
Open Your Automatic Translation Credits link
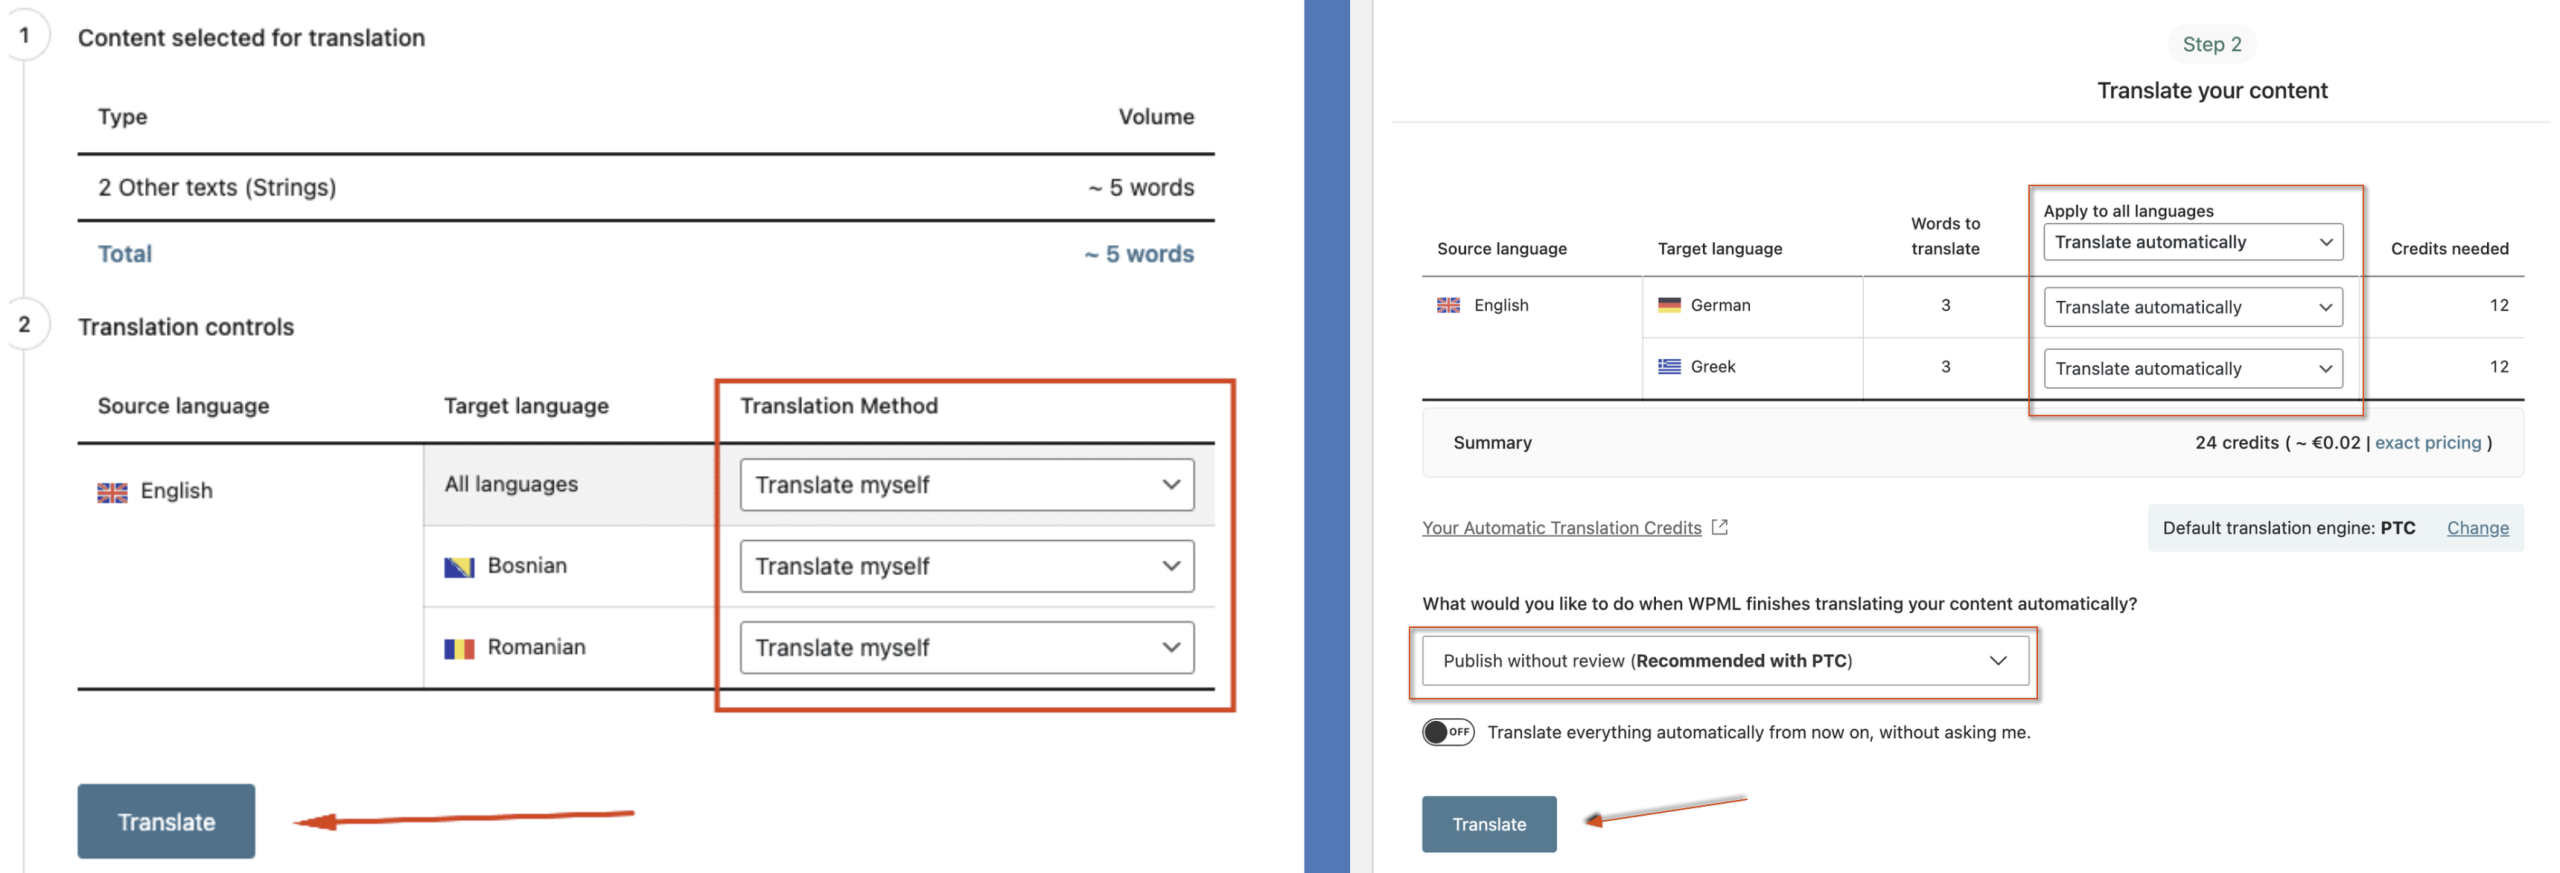tap(1560, 528)
